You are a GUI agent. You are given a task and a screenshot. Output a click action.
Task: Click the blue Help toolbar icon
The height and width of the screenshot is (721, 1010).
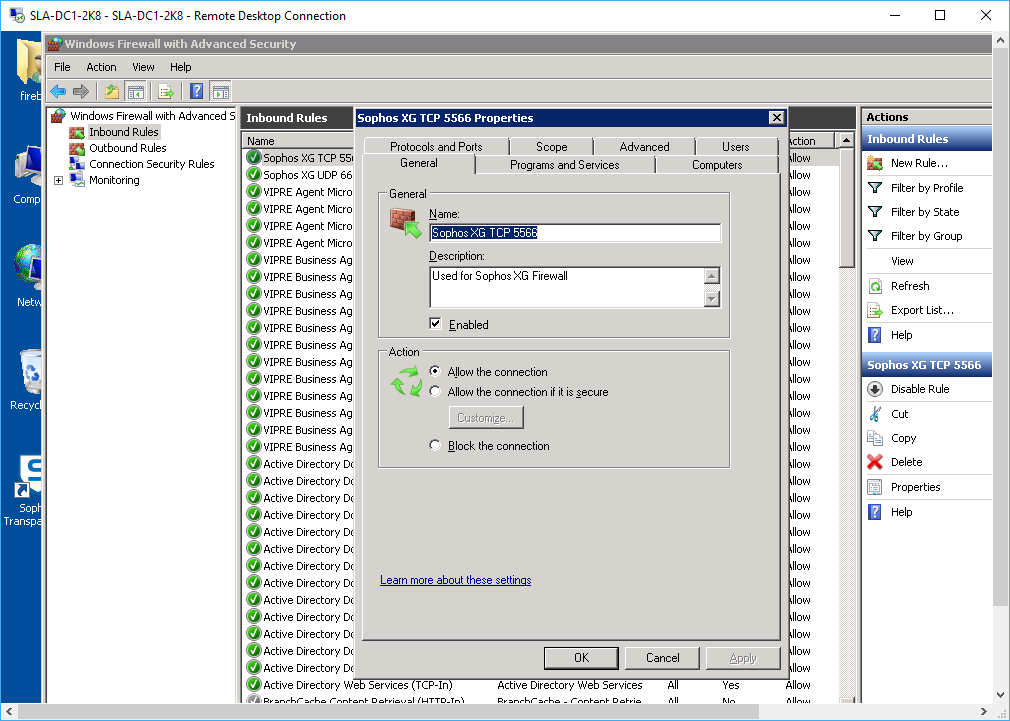(196, 91)
